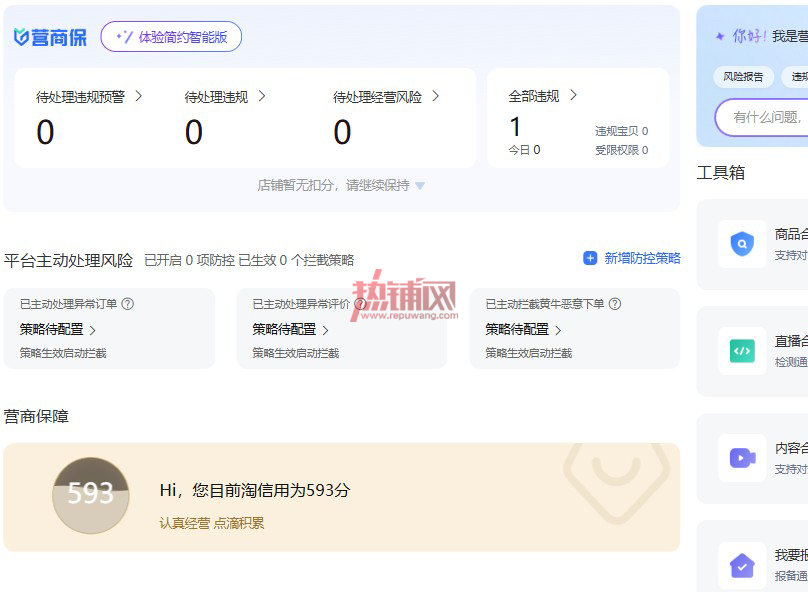The image size is (808, 592).
Task: Open the purple video content tool icon
Action: (x=742, y=458)
